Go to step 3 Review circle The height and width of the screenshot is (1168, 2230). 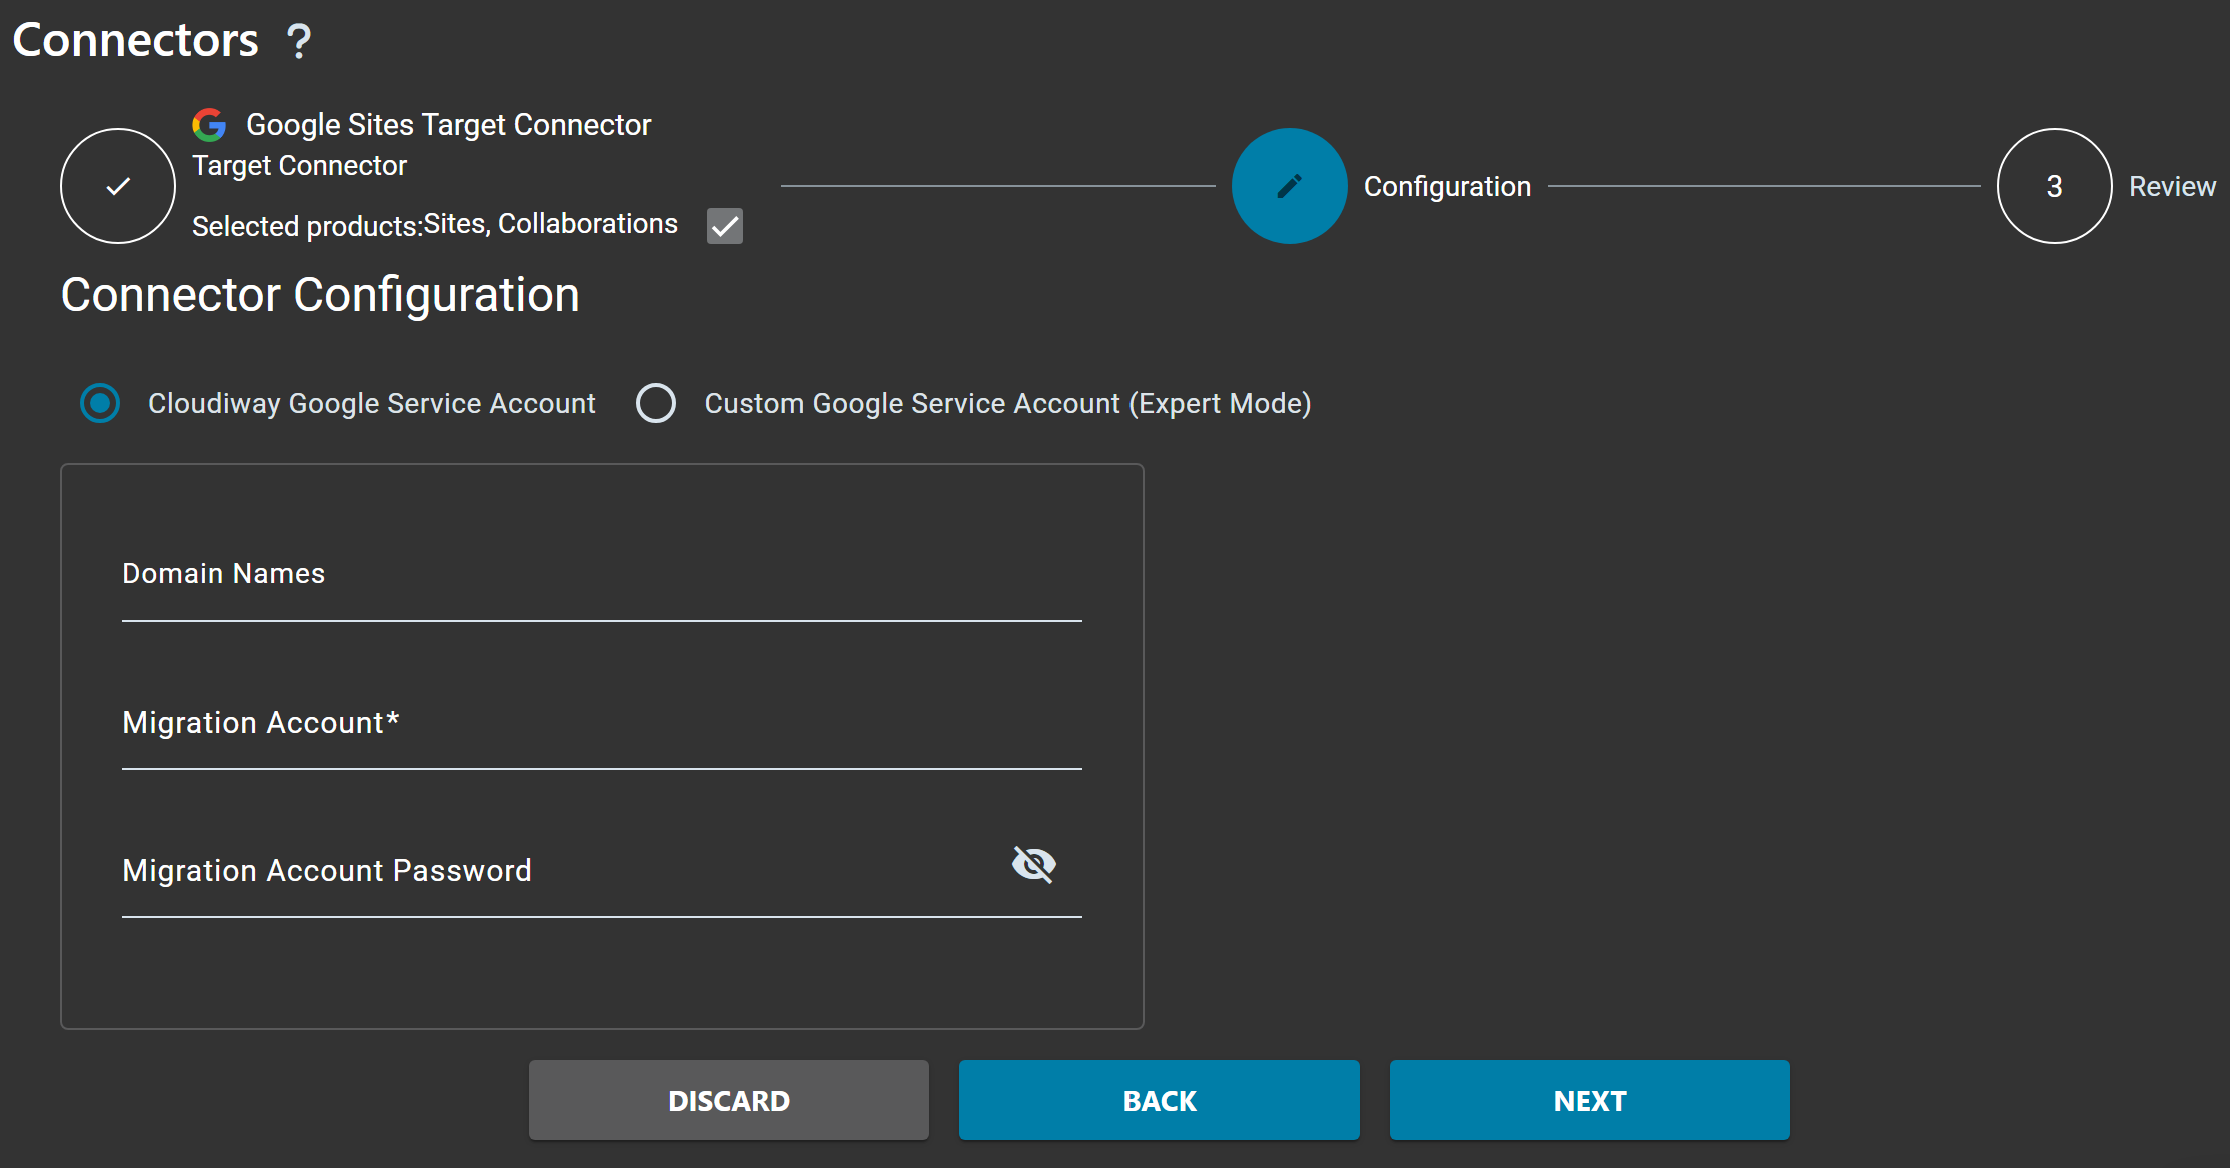tap(2054, 186)
